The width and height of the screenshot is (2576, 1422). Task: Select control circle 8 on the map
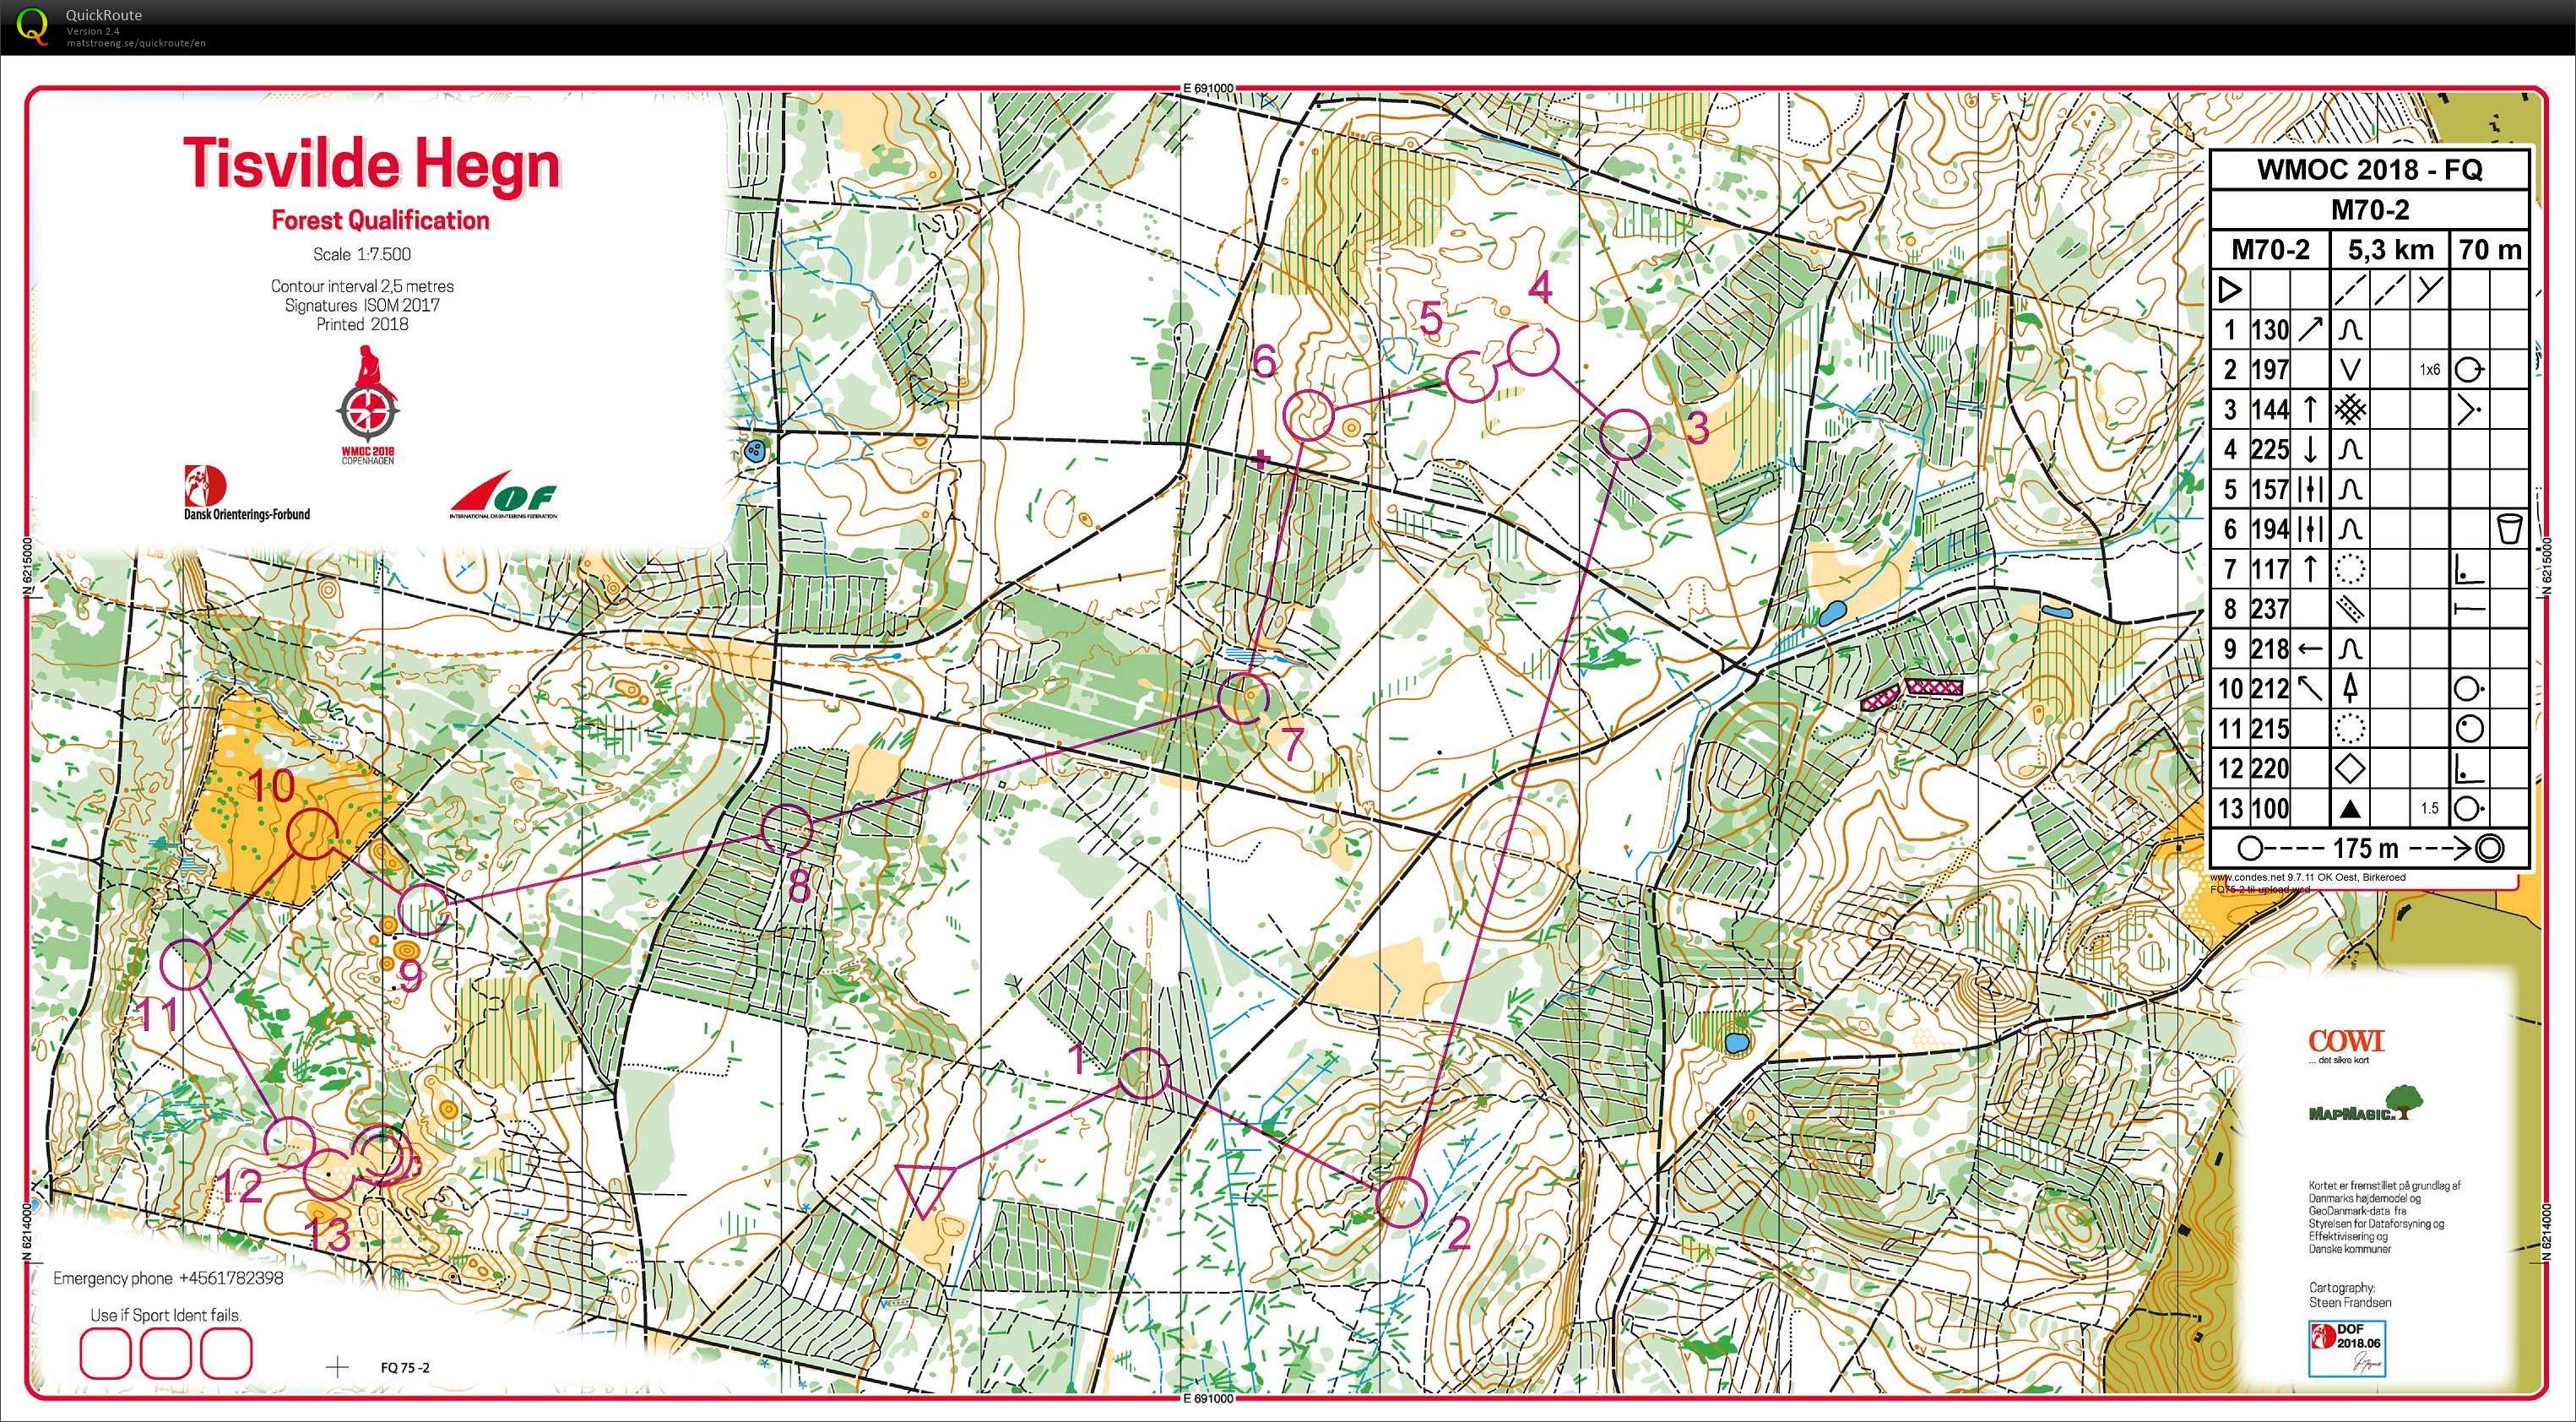[787, 829]
